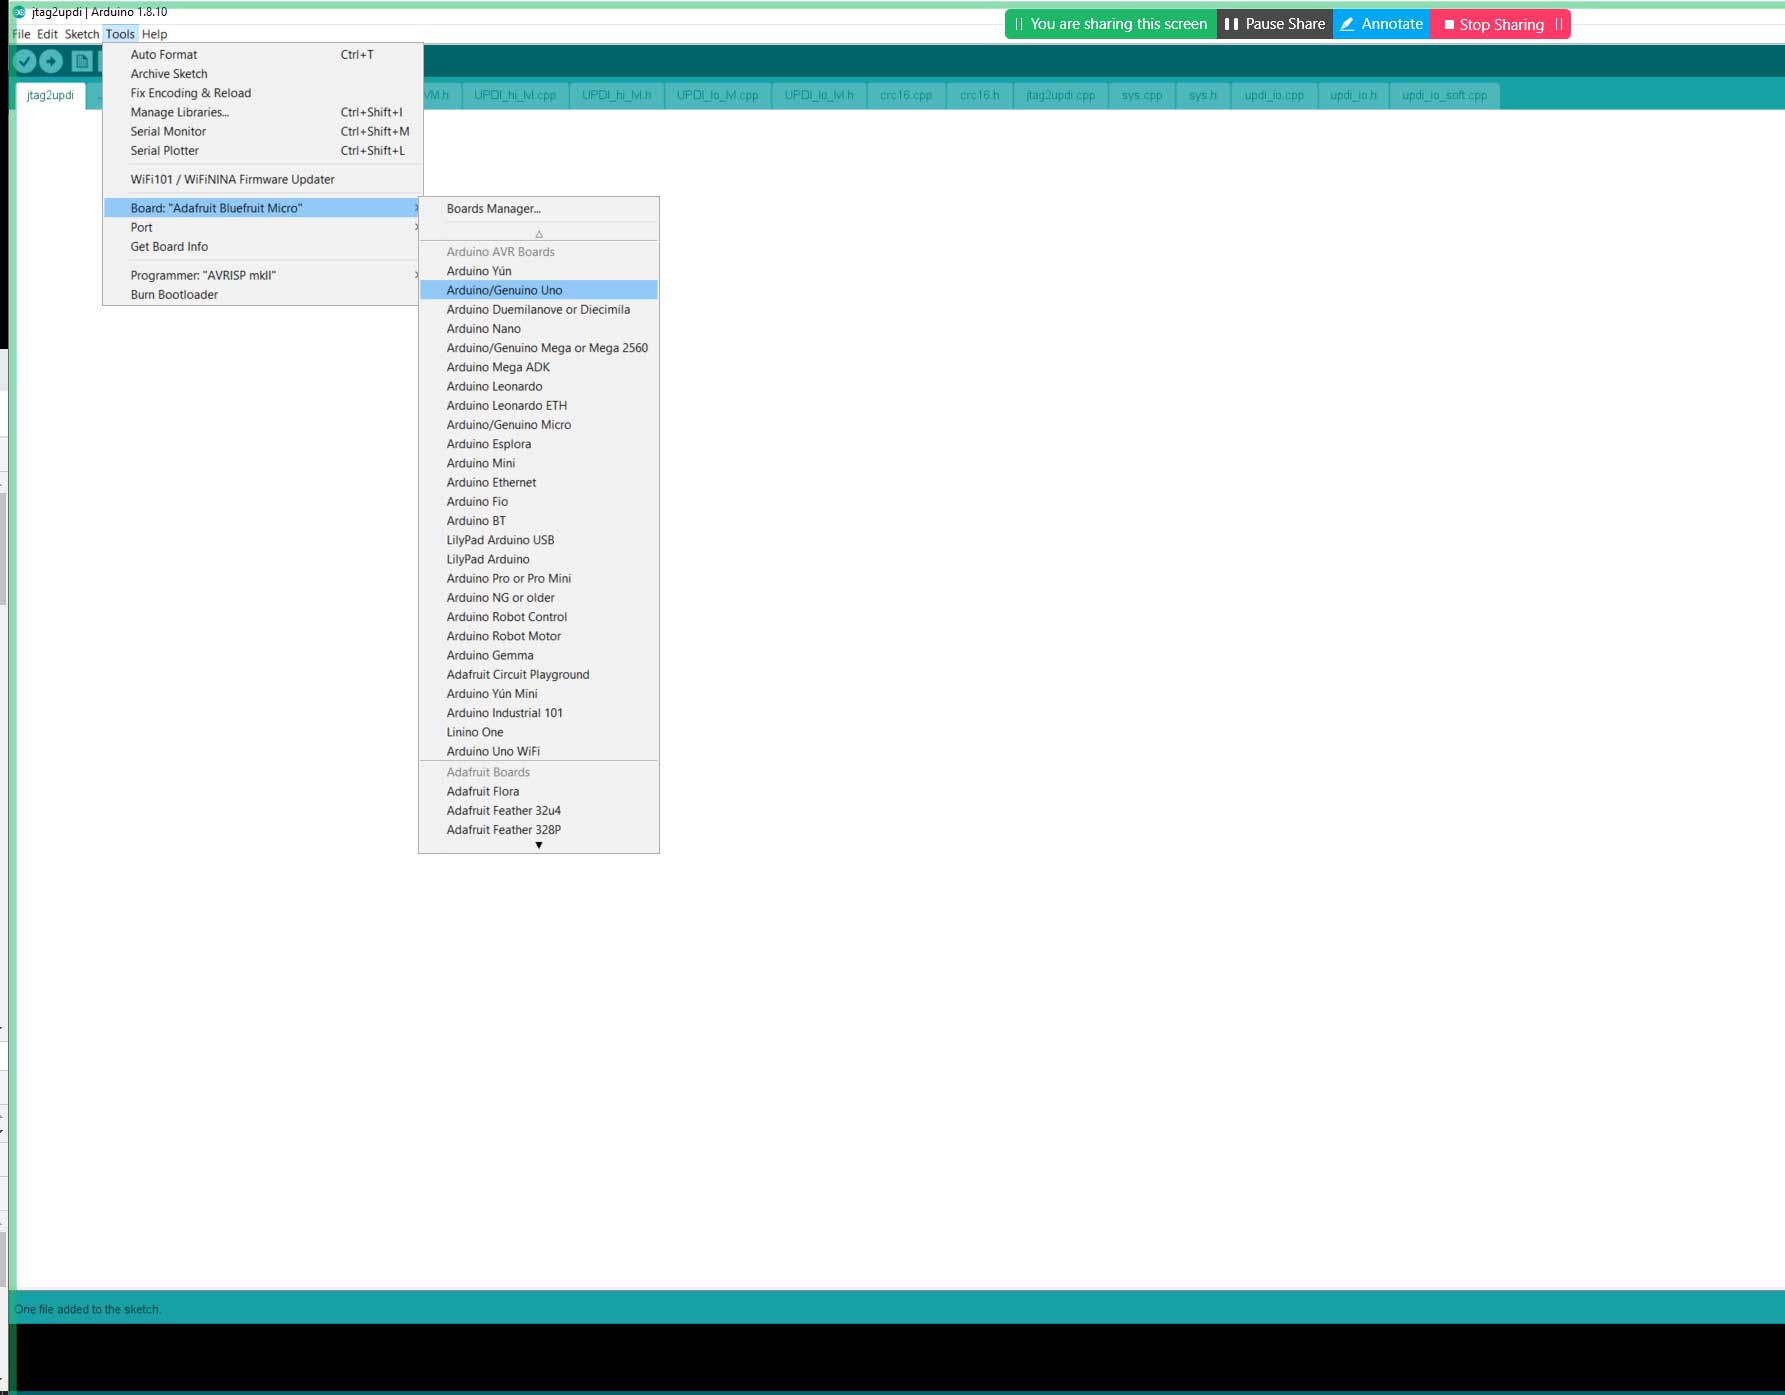Open the Serial Plotter
The height and width of the screenshot is (1395, 1785).
coord(263,151)
